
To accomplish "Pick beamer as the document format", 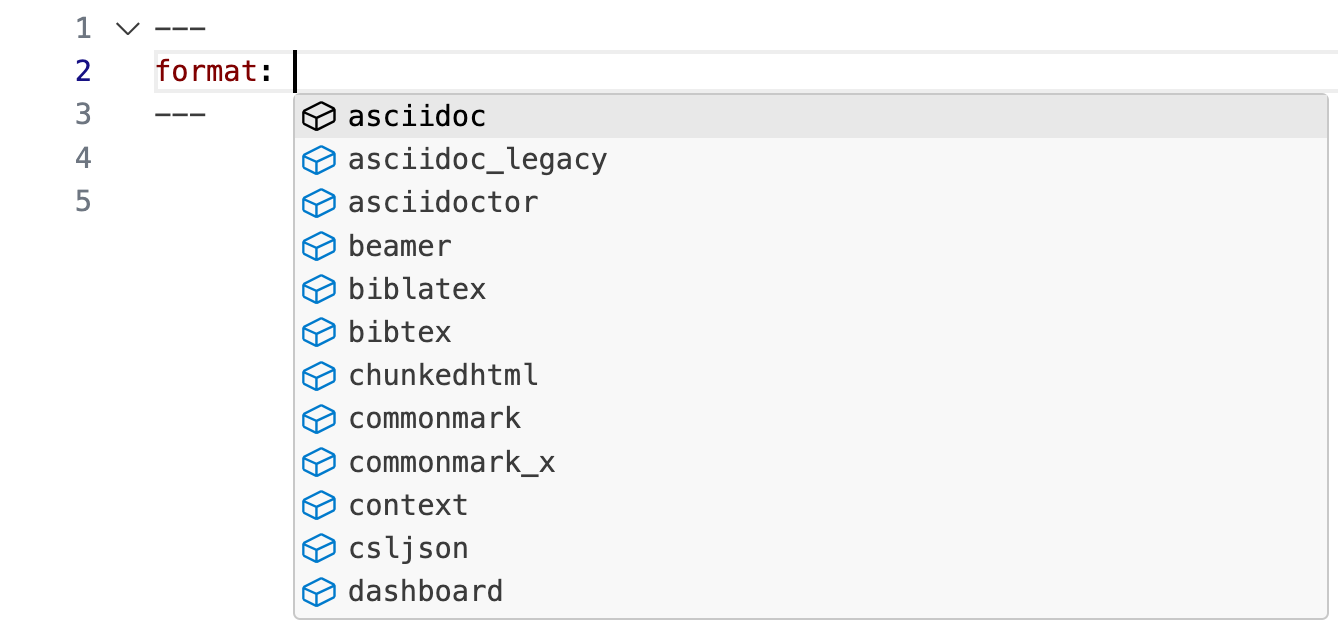I will (x=399, y=245).
